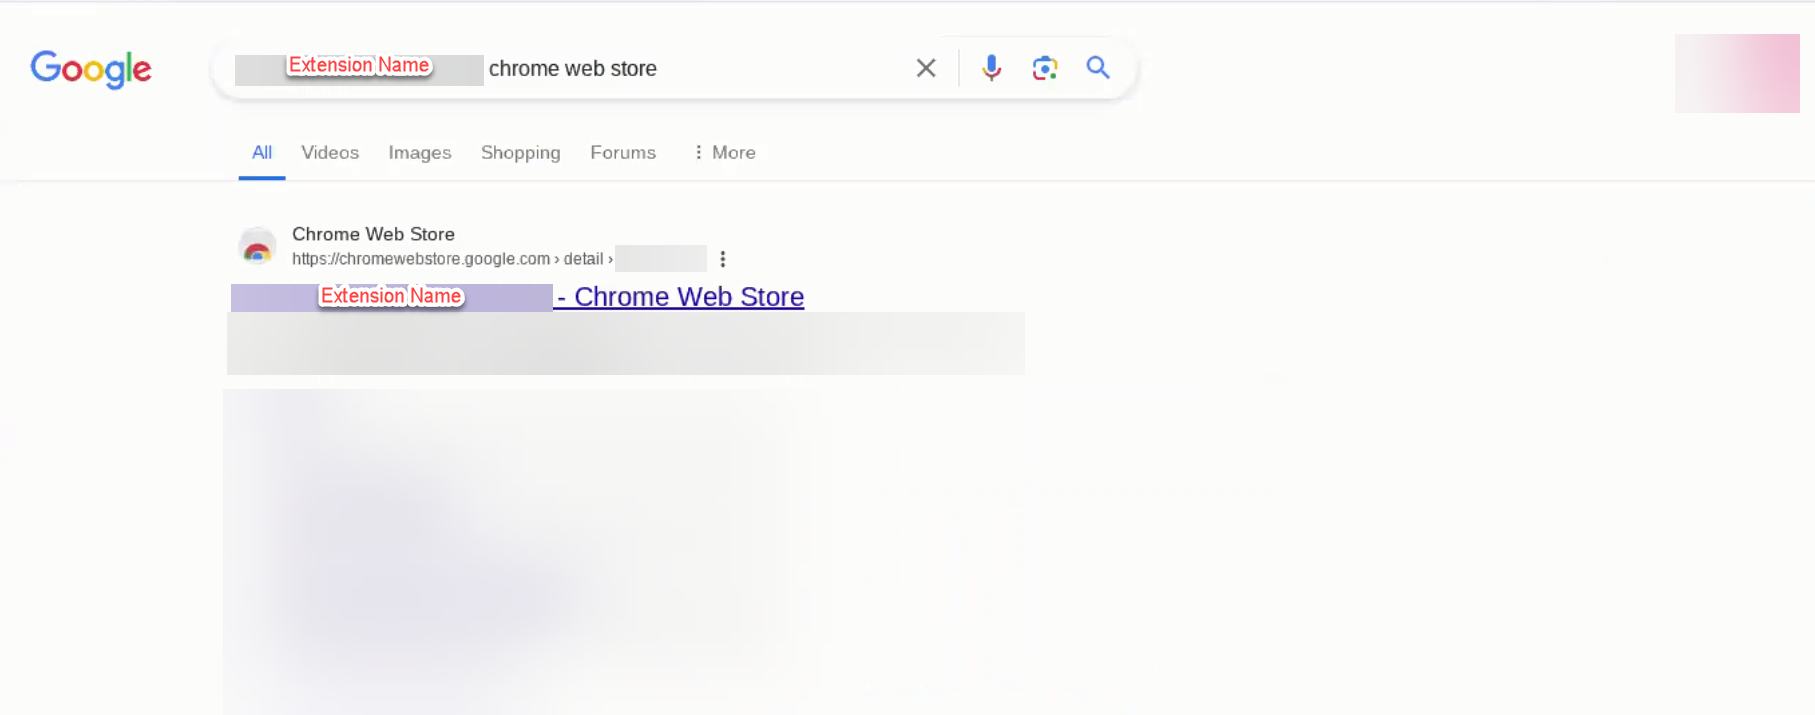Open the "- Chrome Web Store" result title

tap(688, 297)
